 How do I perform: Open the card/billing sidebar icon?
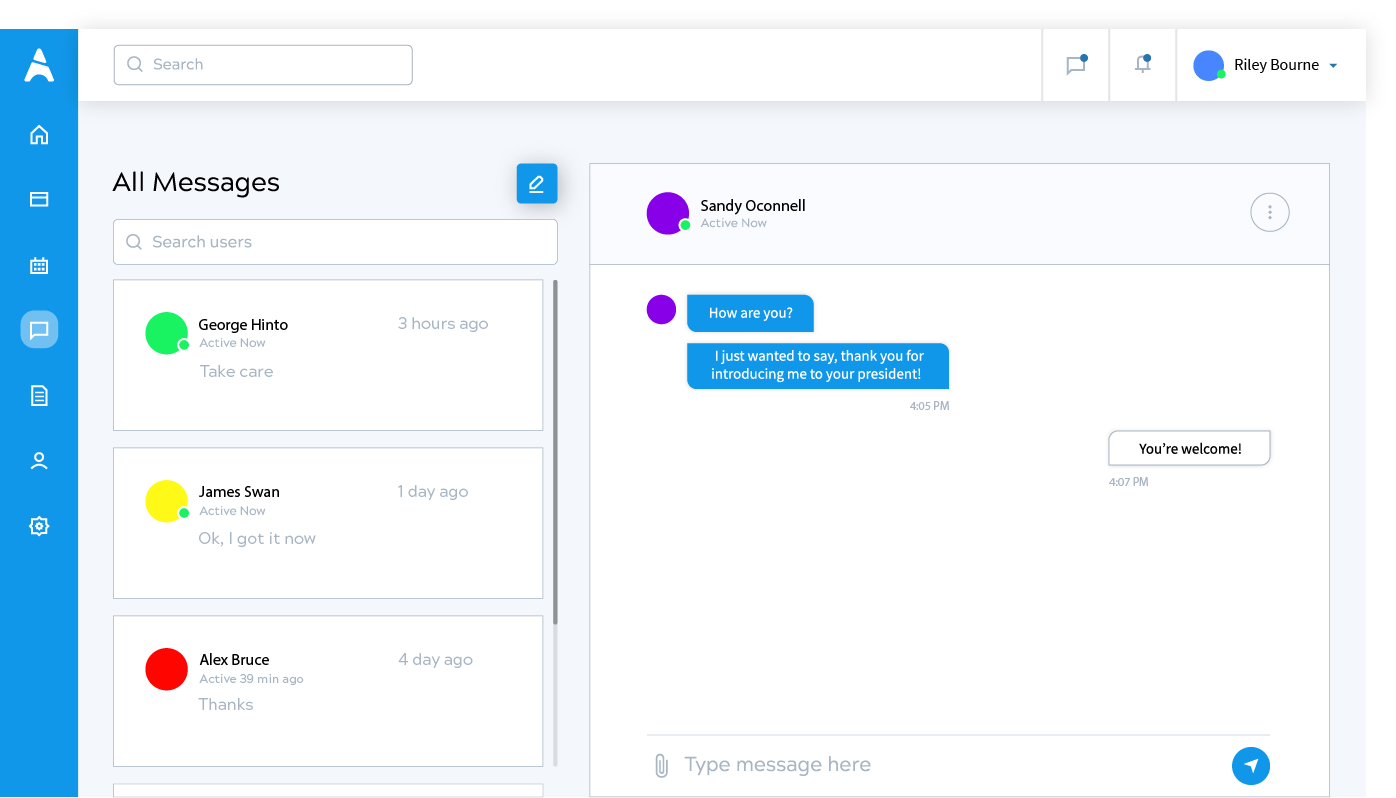pos(39,199)
